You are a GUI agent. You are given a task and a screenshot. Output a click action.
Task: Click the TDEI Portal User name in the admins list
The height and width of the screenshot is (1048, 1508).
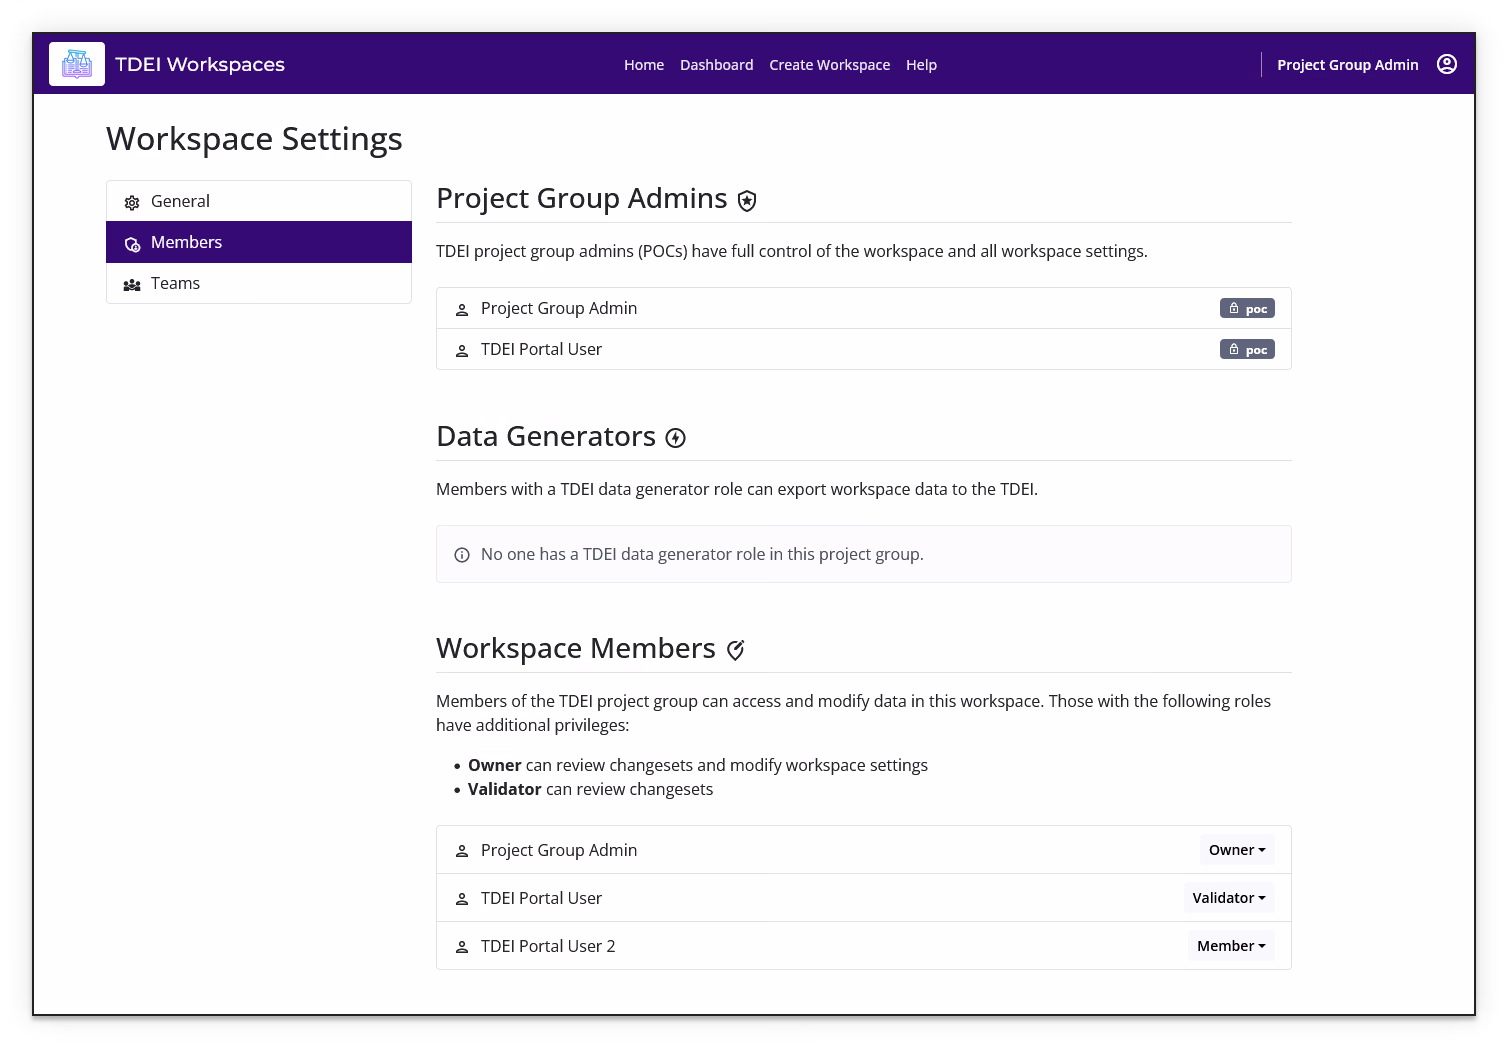click(541, 349)
